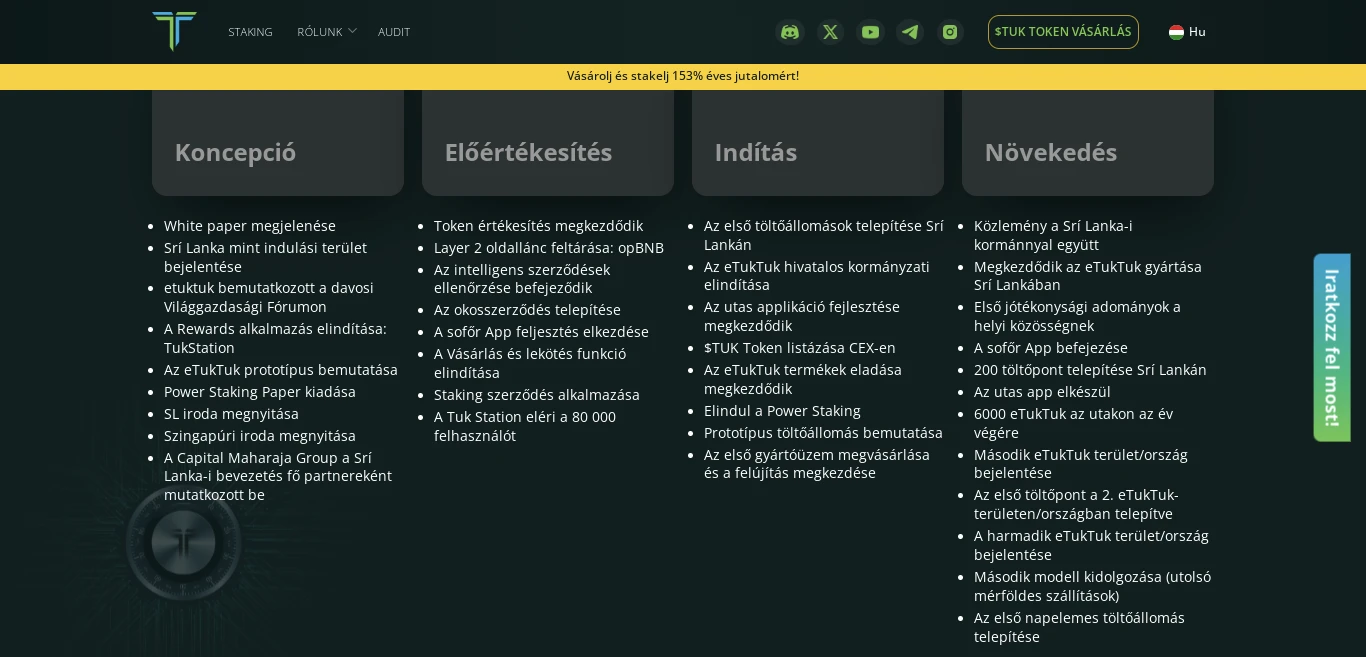
Task: Click 'Az eTukTuk prototípus bemutatása' text
Action: tap(281, 370)
